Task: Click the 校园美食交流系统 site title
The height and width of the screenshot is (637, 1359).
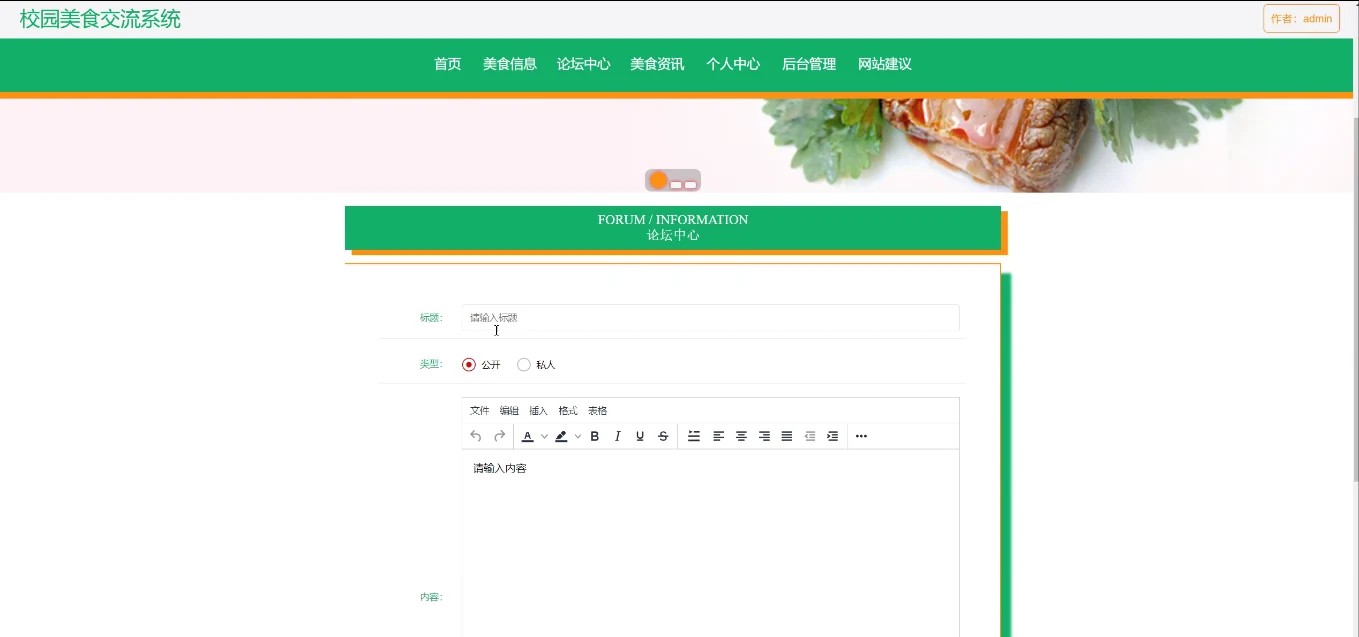Action: [x=100, y=19]
